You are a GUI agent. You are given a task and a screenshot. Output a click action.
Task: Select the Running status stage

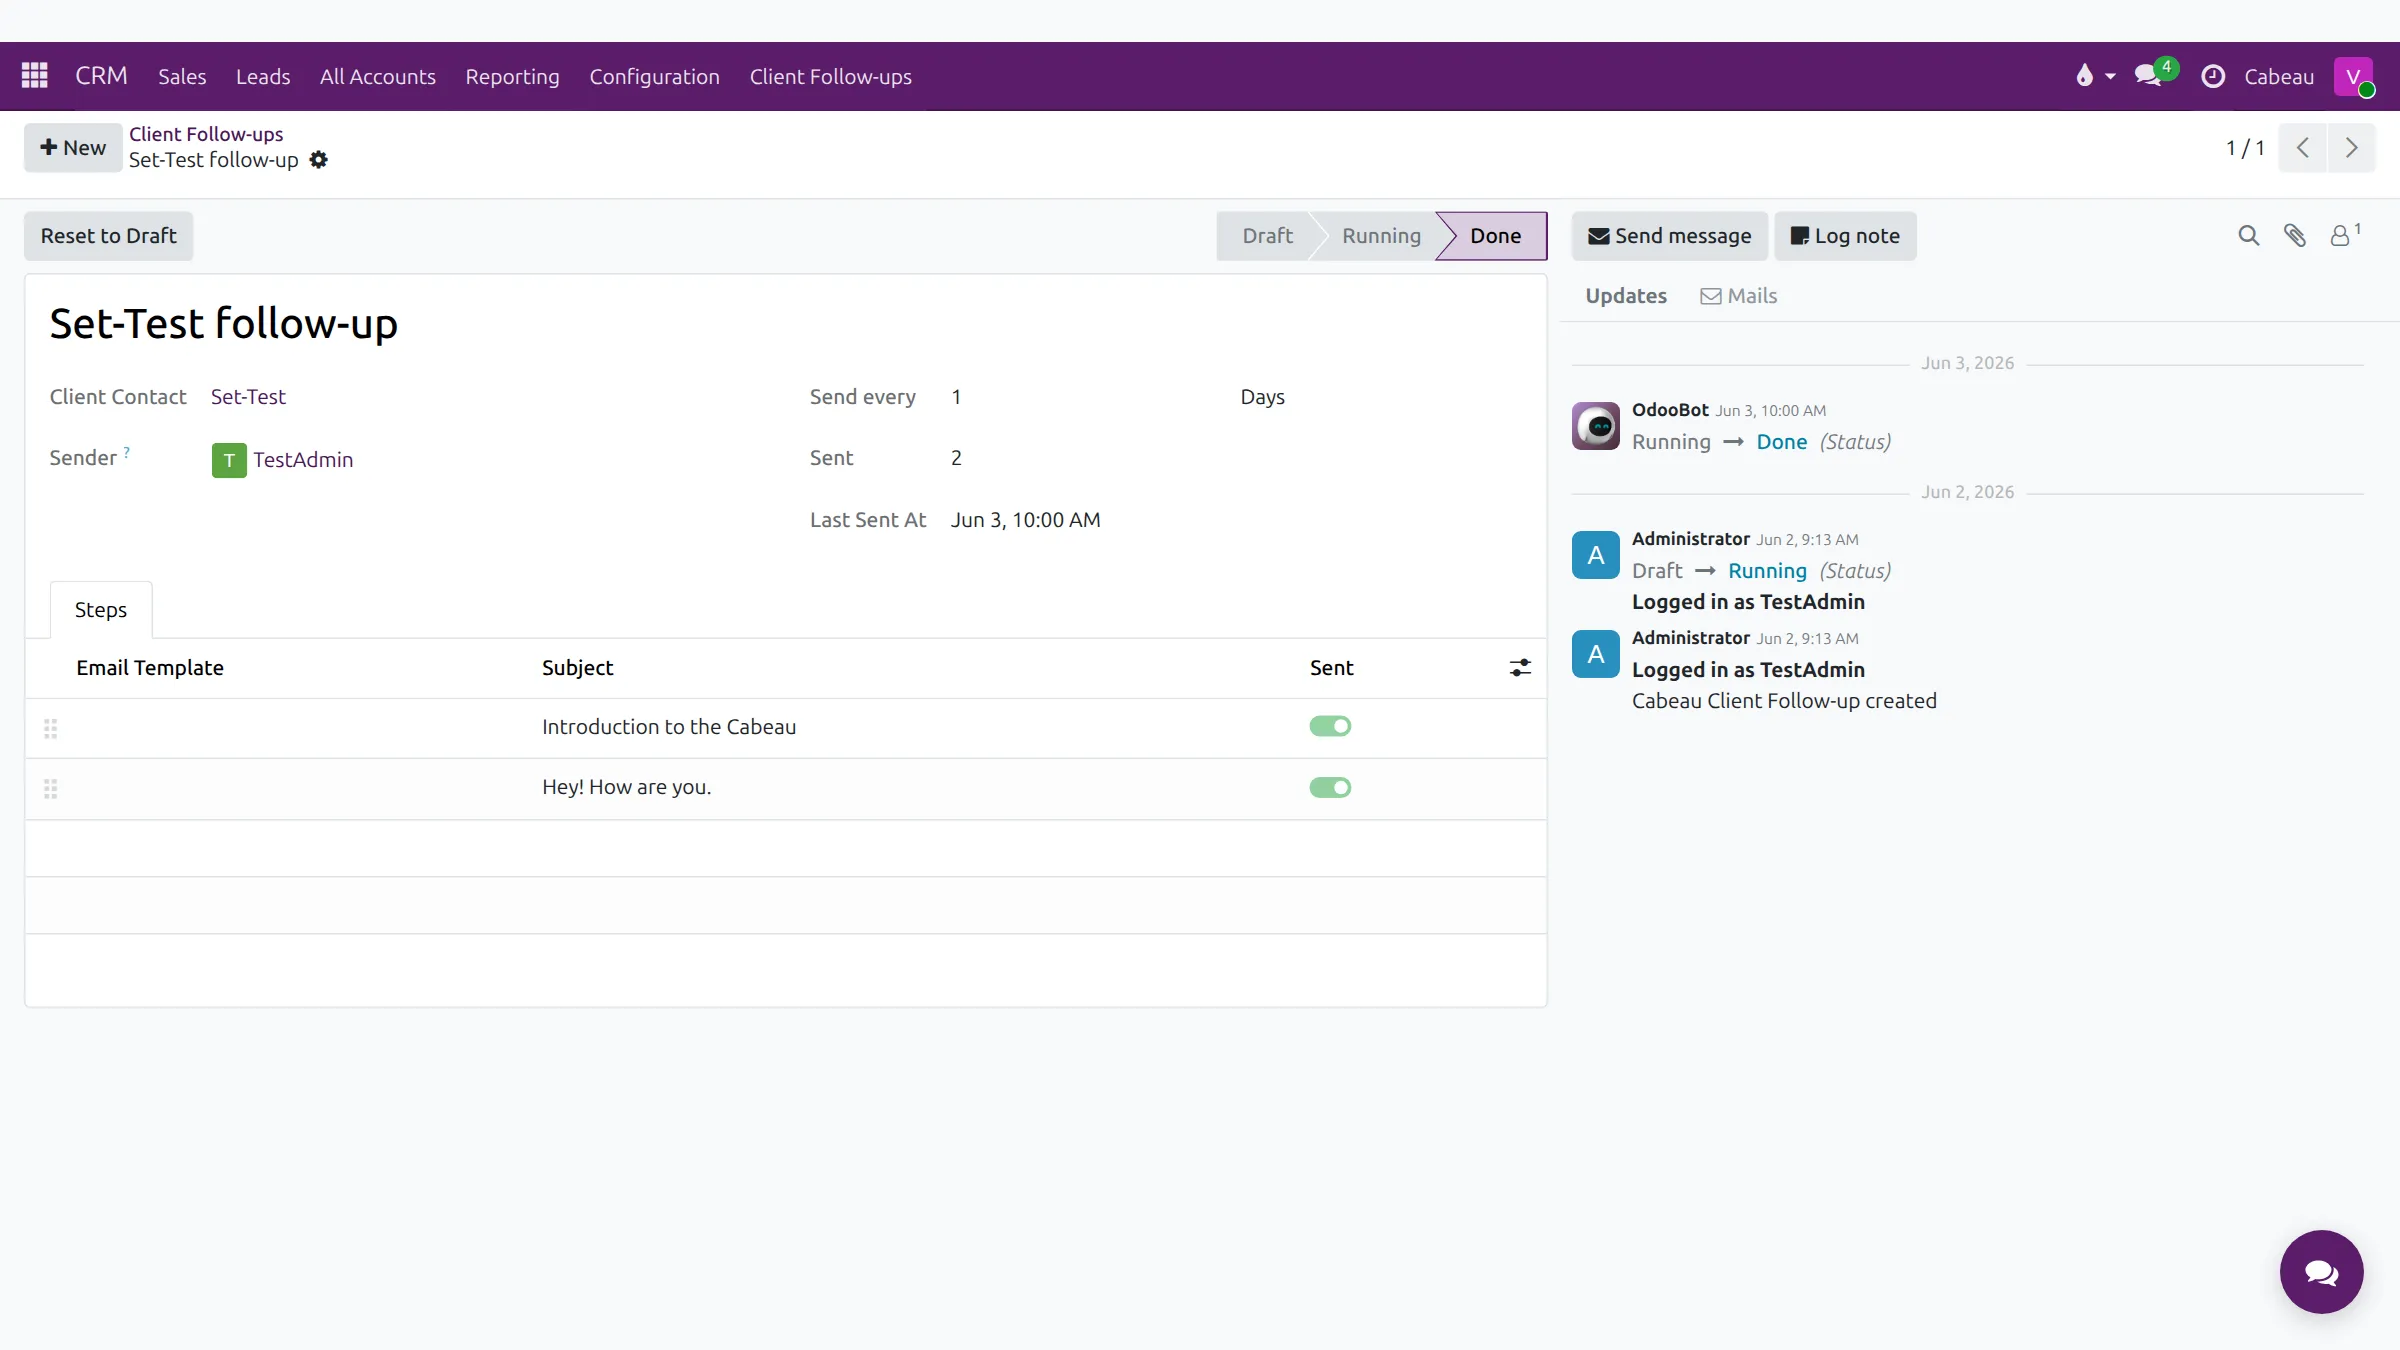pos(1381,236)
